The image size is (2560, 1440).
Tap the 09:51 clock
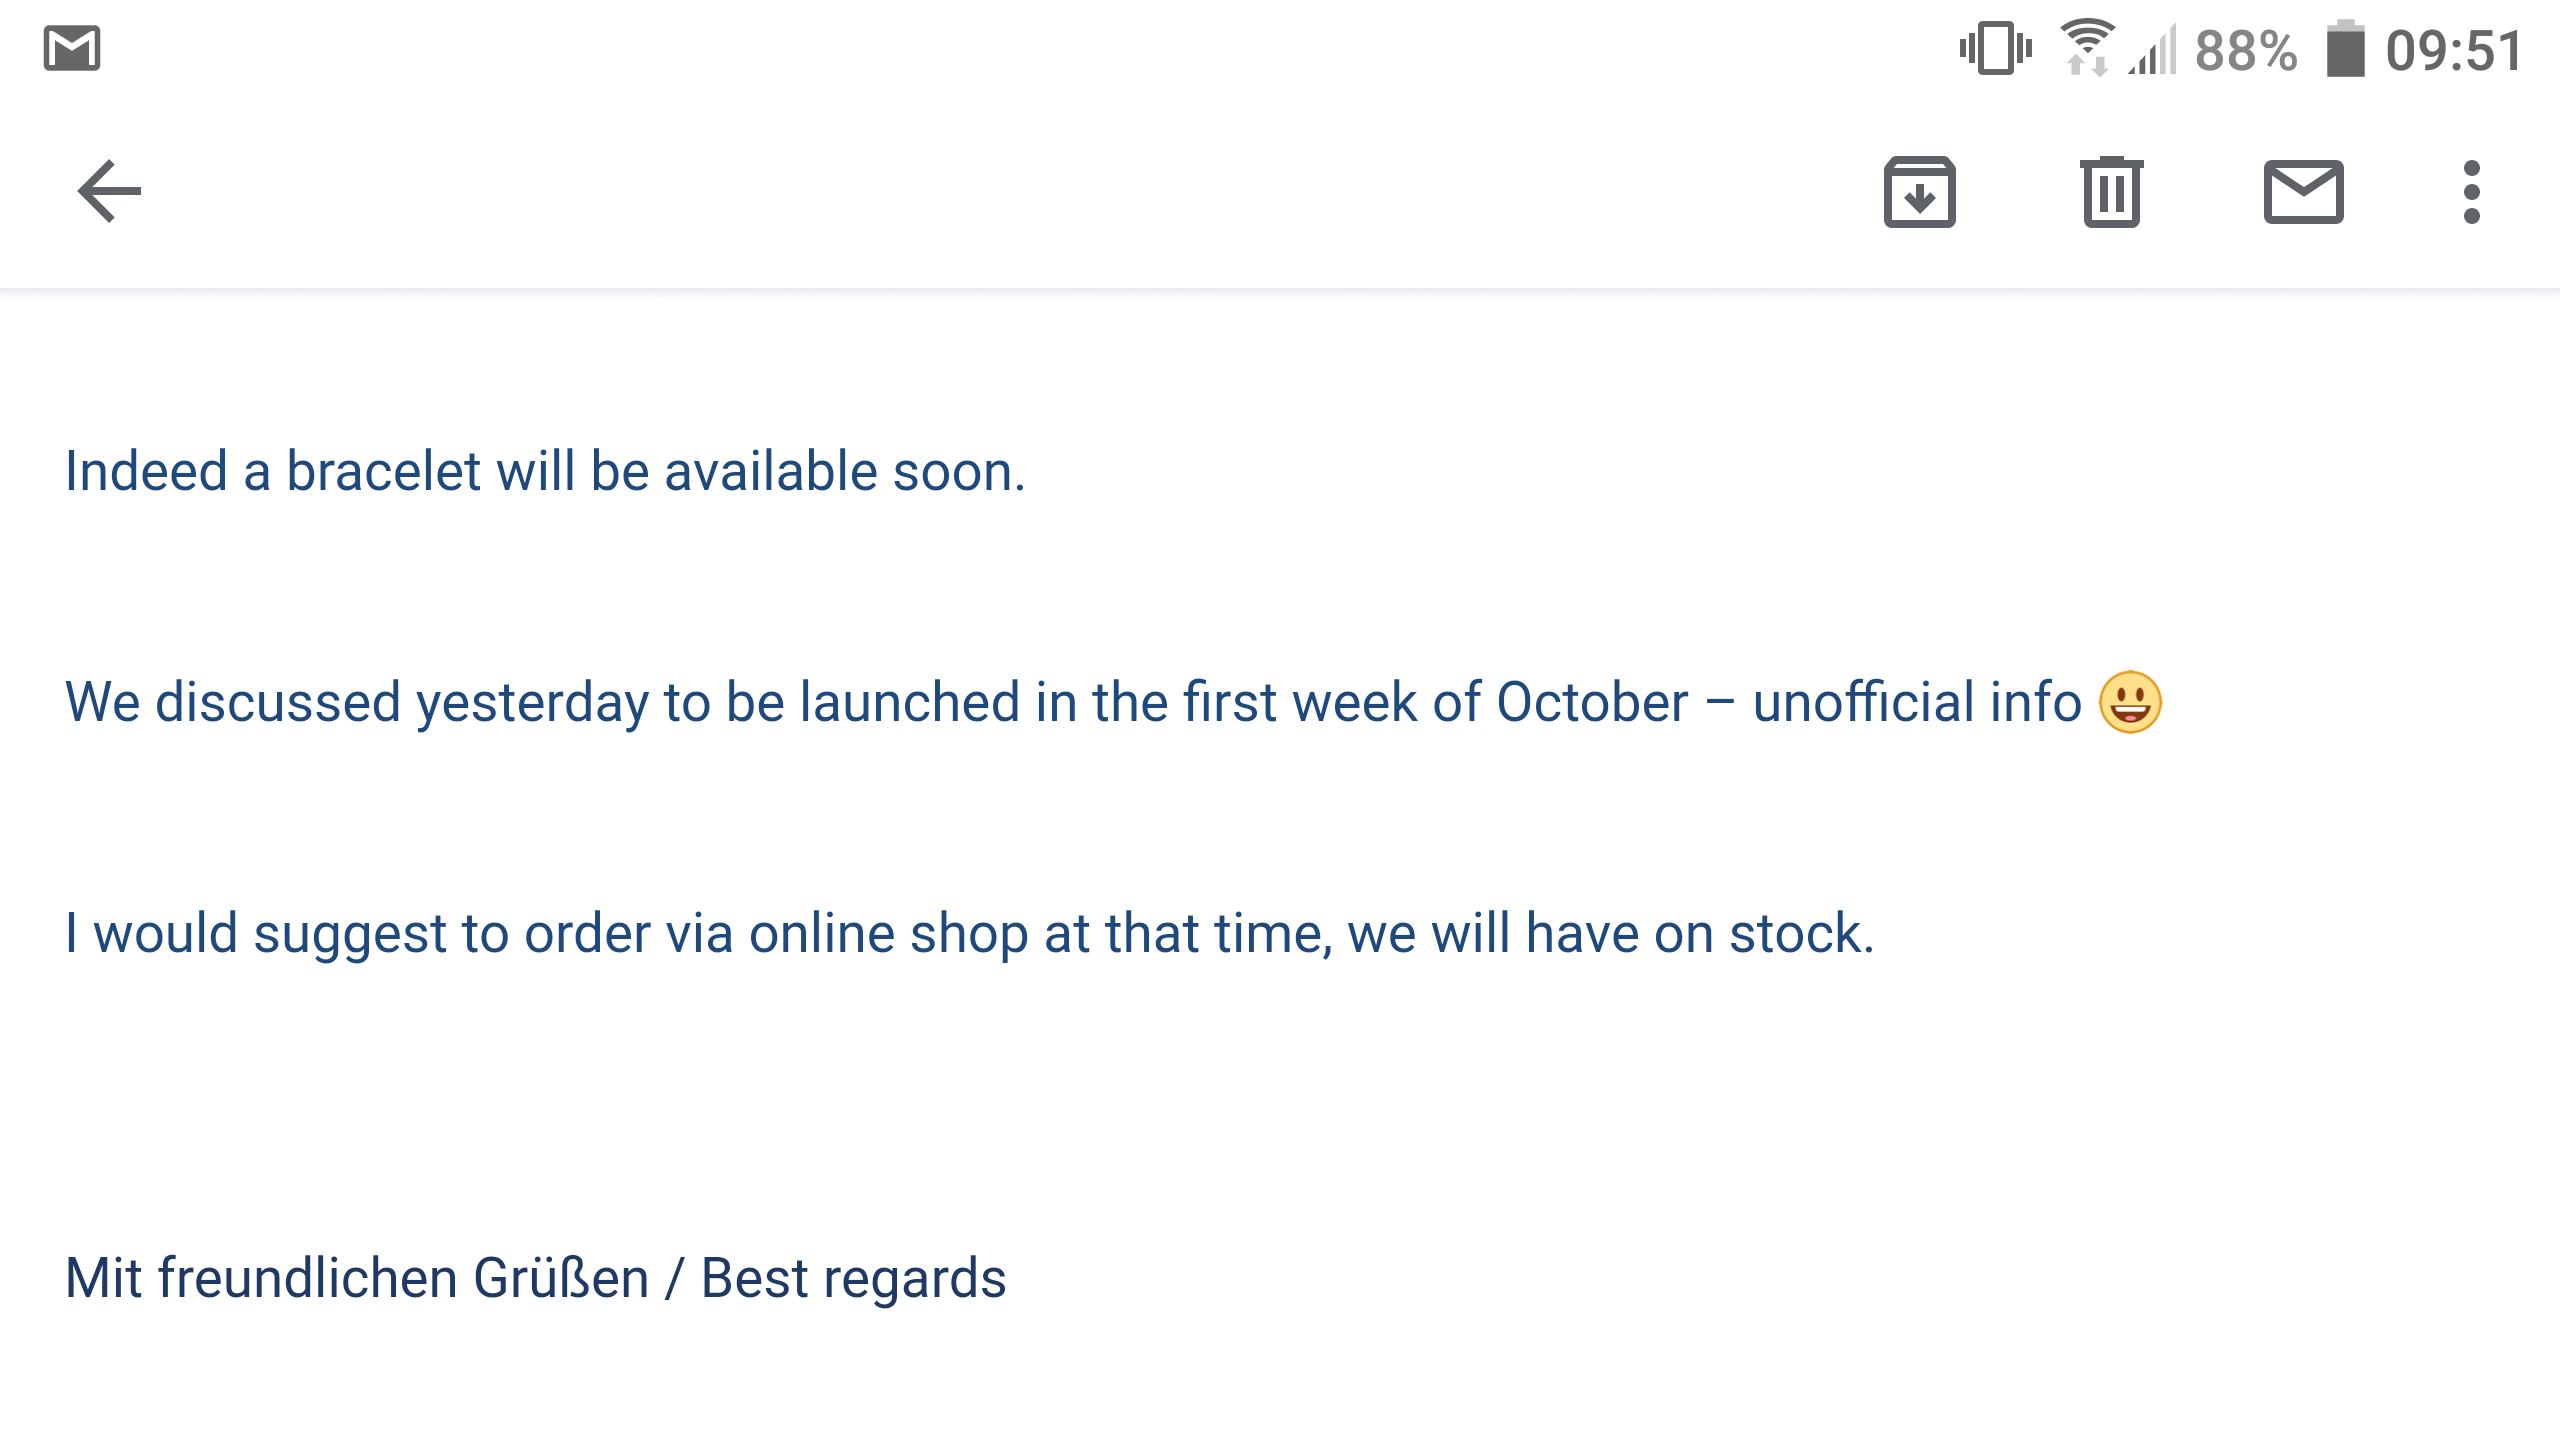[x=2454, y=50]
